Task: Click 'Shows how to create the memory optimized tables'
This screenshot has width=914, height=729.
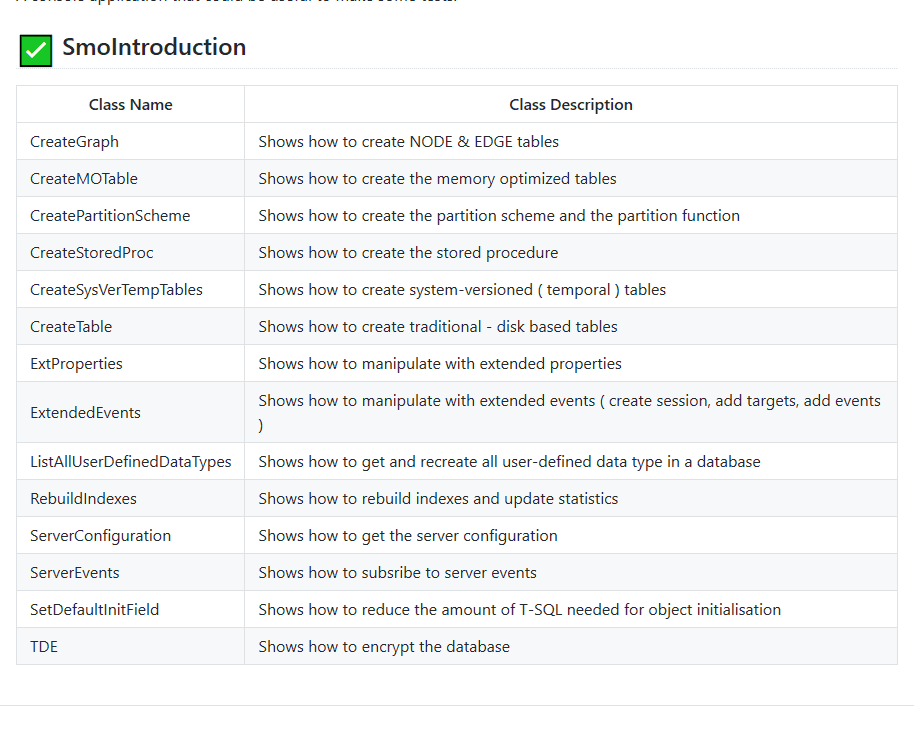Action: (437, 178)
